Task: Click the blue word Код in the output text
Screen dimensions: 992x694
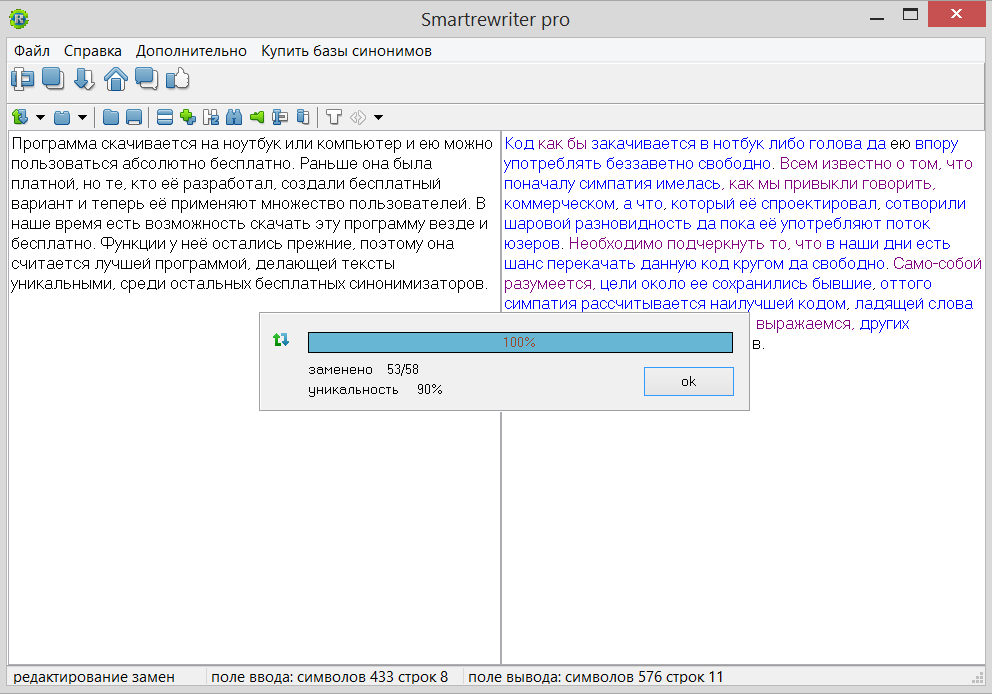Action: tap(519, 144)
